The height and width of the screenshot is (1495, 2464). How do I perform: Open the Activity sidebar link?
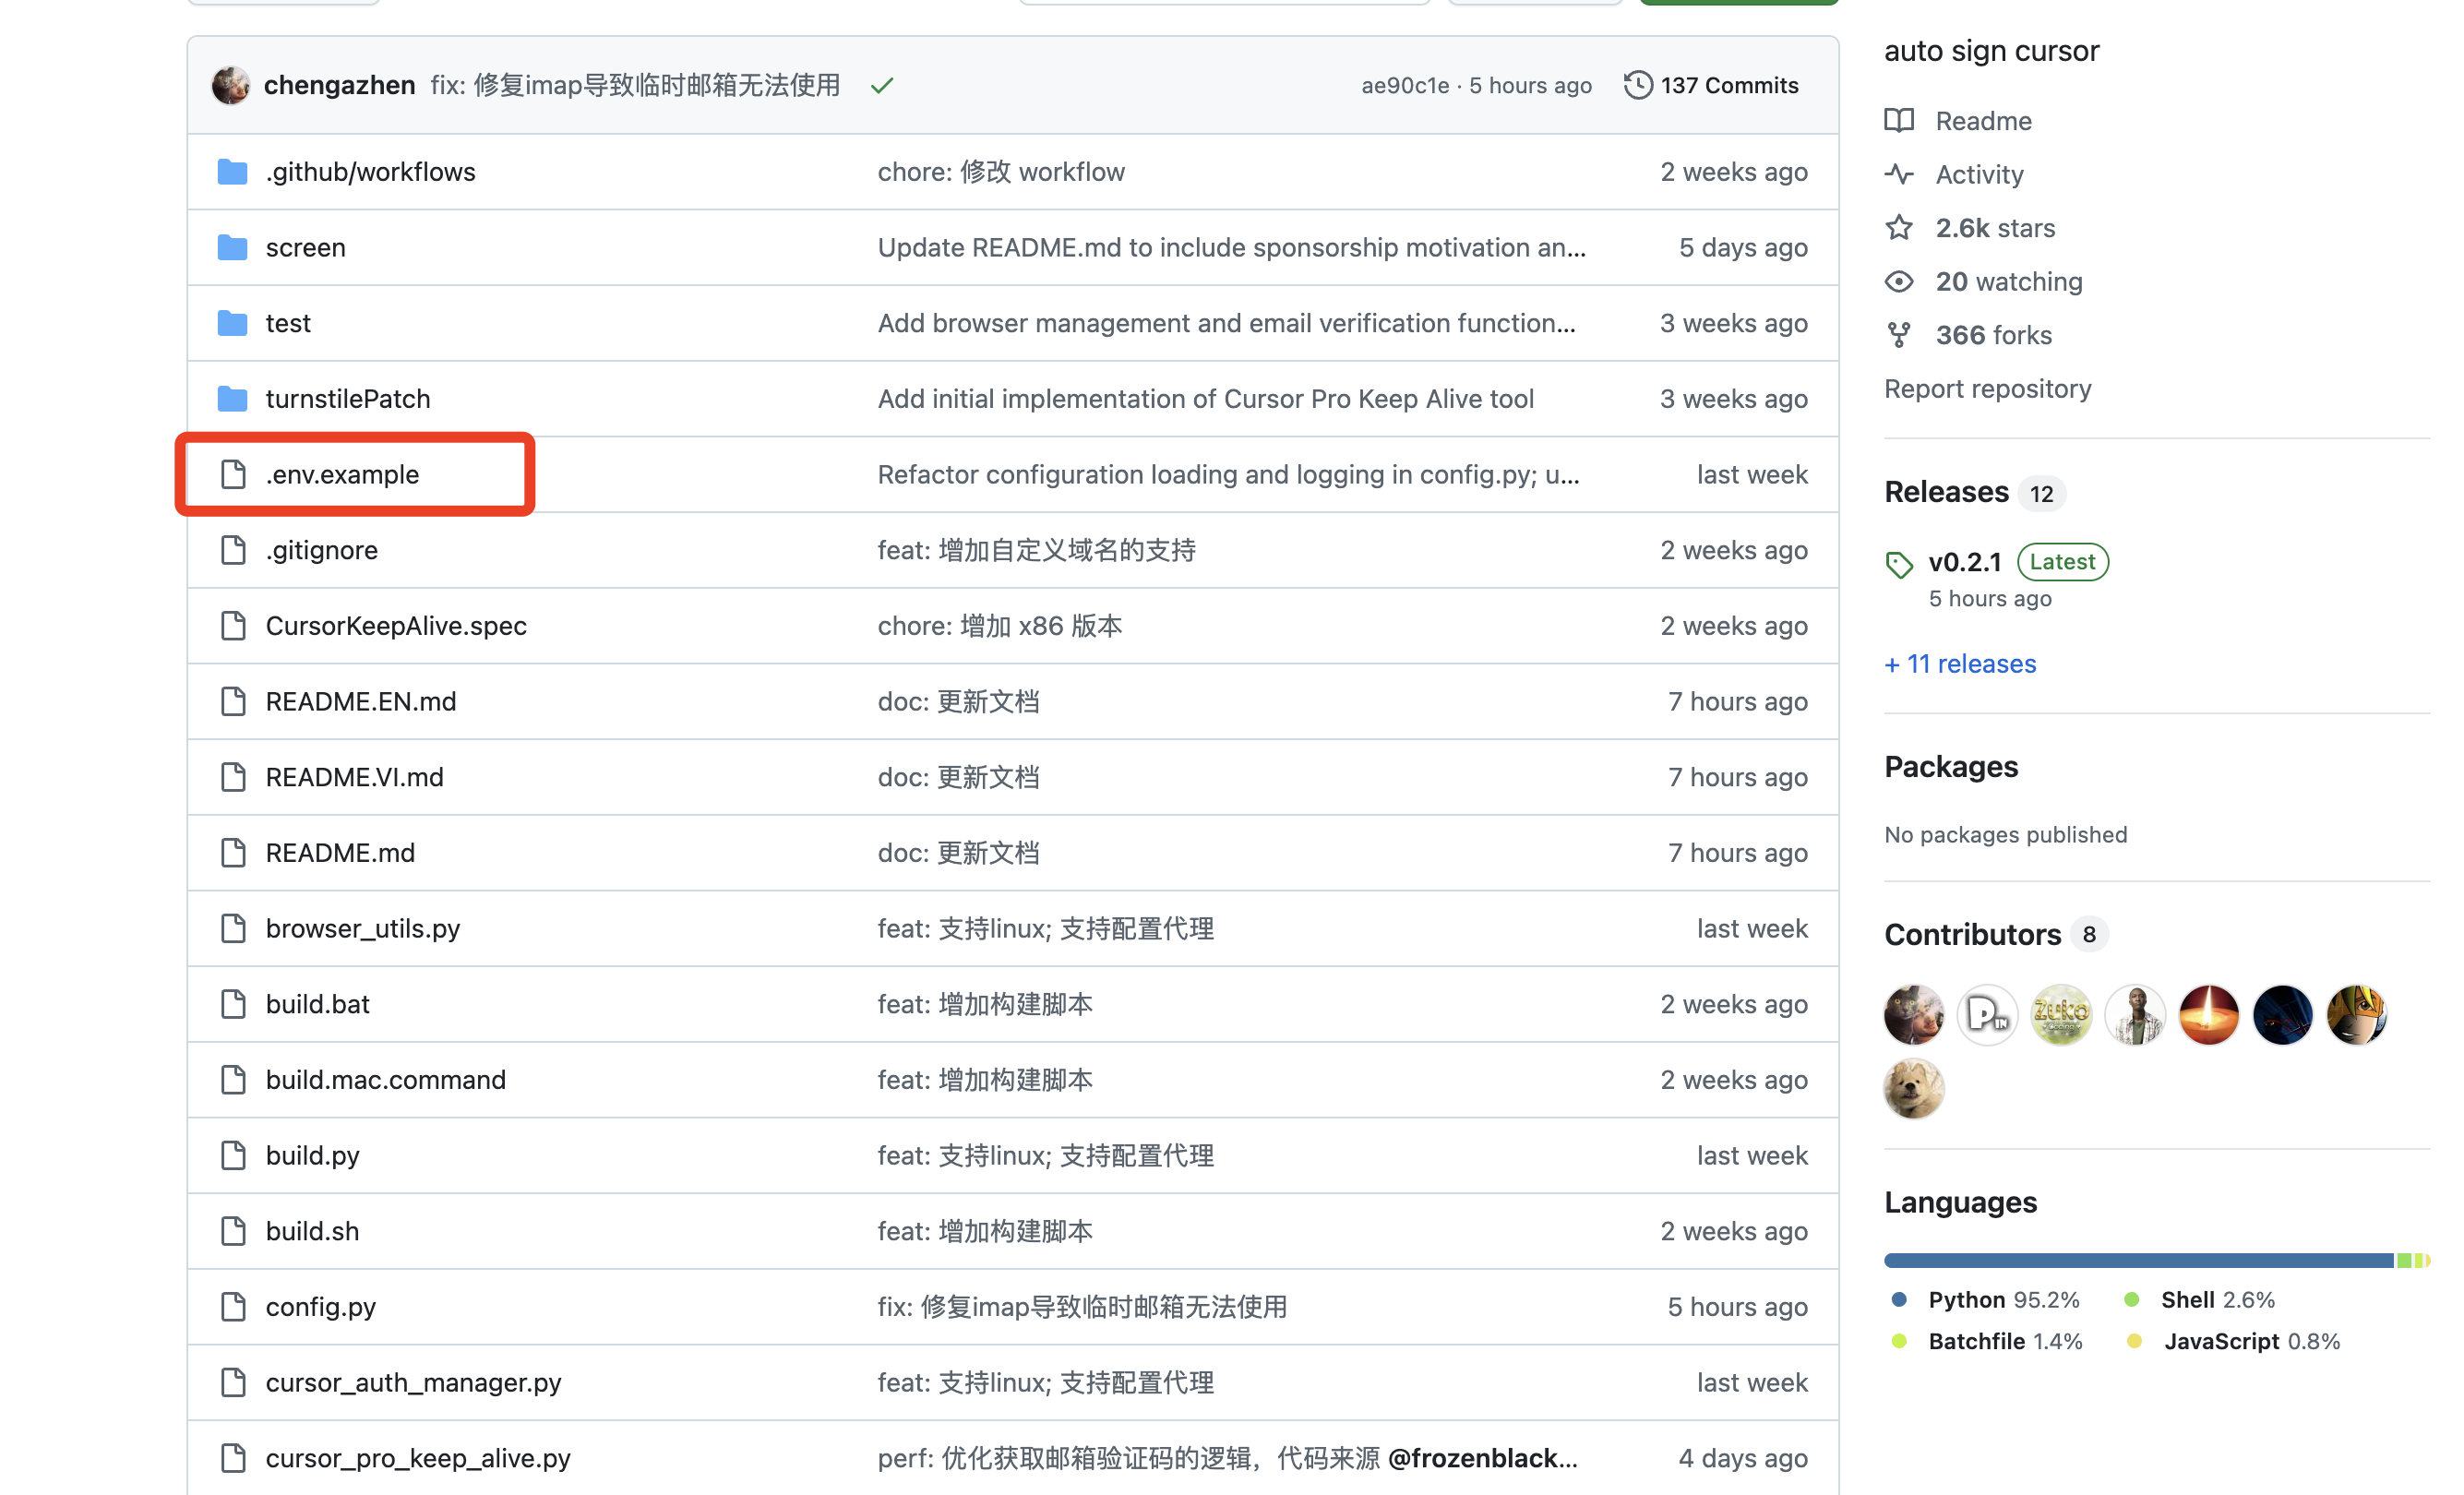pyautogui.click(x=1979, y=174)
